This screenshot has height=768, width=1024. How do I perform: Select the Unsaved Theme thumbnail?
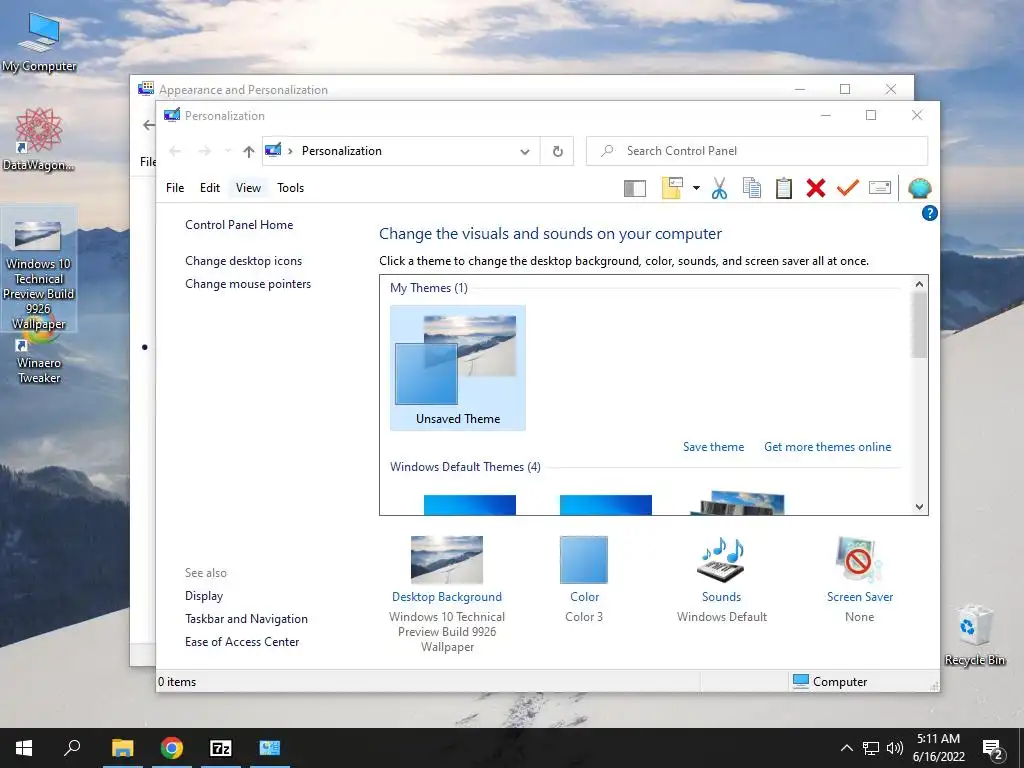point(458,368)
